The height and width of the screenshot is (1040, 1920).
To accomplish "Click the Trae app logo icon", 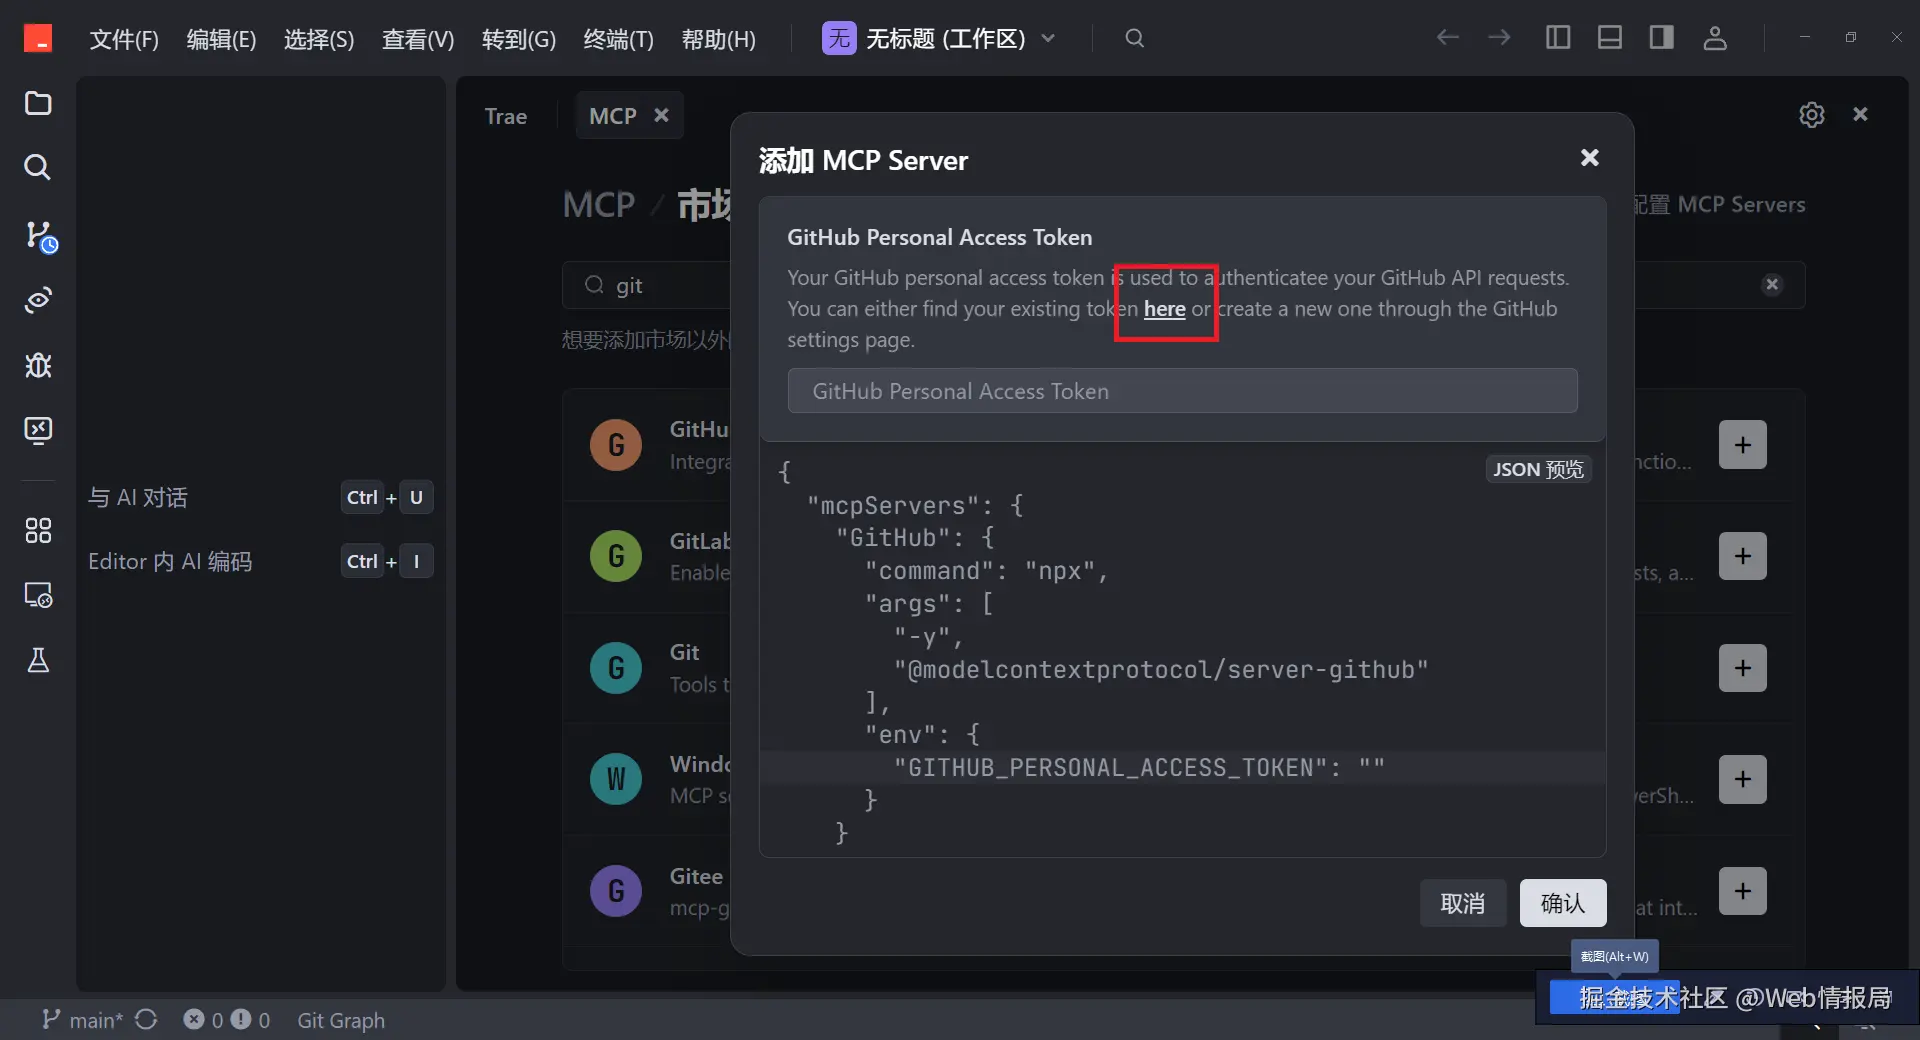I will (x=38, y=38).
